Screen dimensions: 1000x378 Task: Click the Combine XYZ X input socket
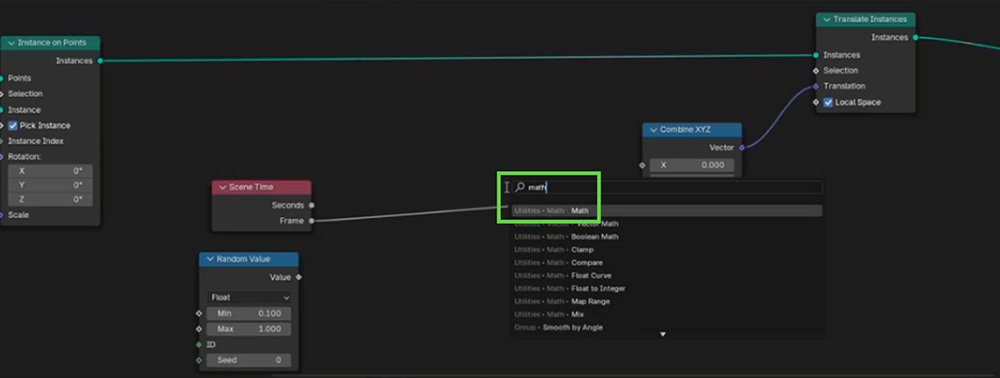coord(642,165)
